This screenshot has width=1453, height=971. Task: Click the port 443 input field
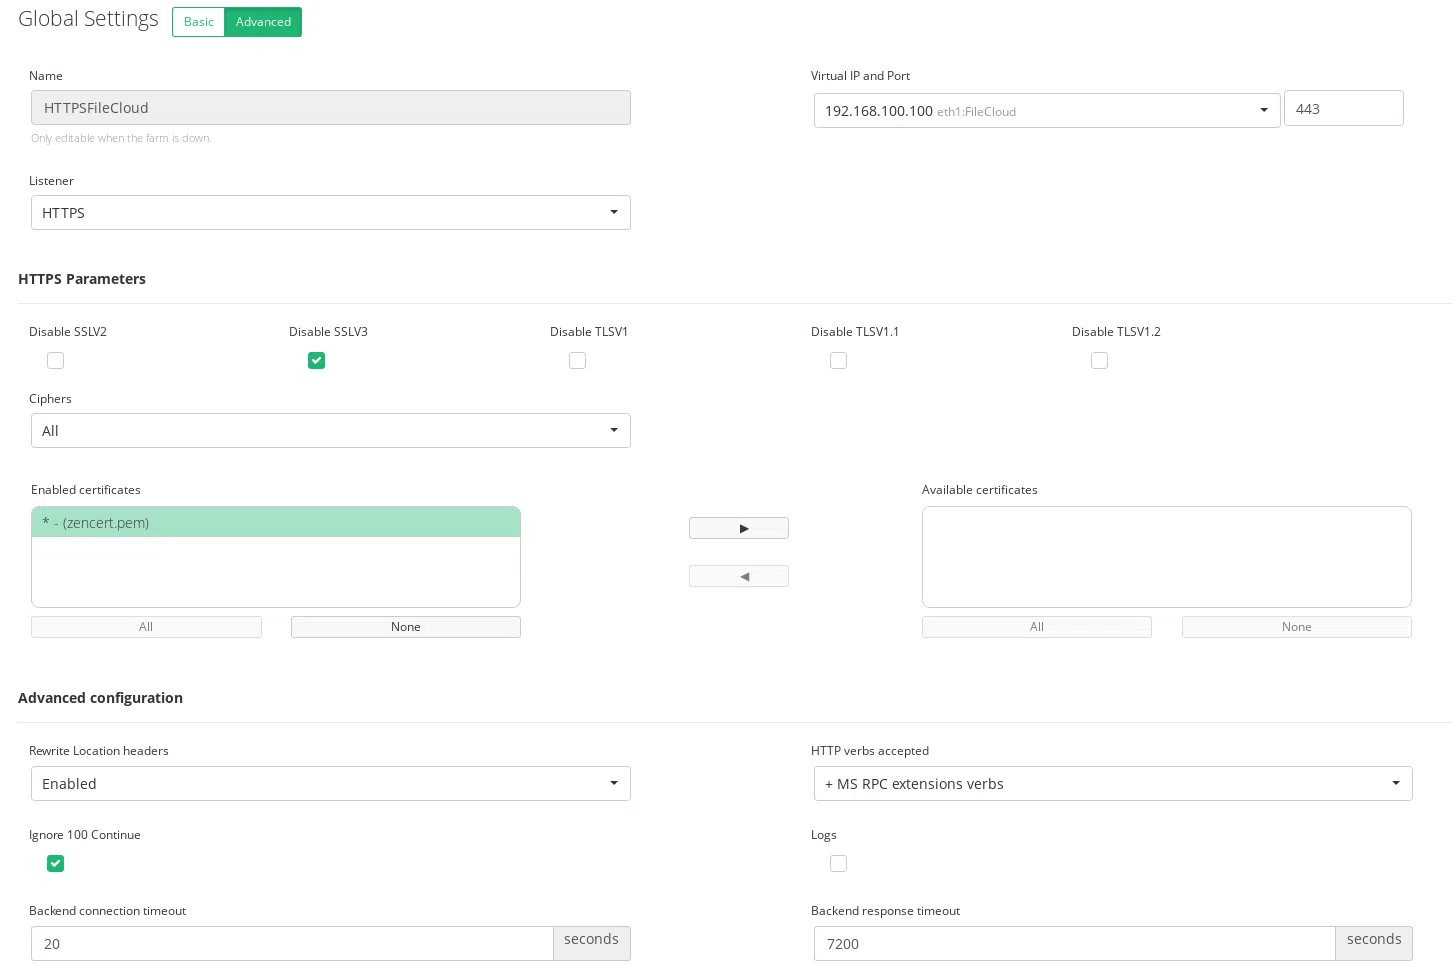pos(1343,109)
